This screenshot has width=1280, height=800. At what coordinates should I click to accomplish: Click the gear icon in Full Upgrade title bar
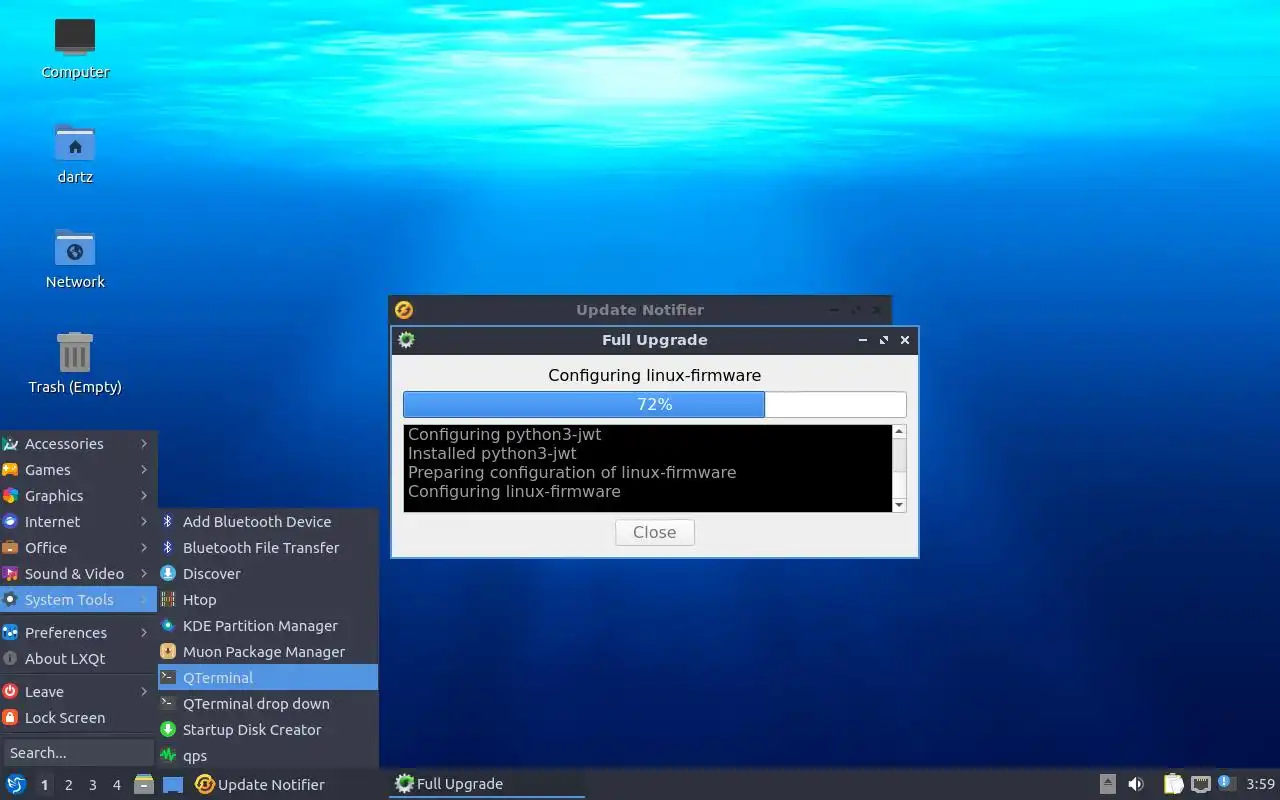point(406,340)
